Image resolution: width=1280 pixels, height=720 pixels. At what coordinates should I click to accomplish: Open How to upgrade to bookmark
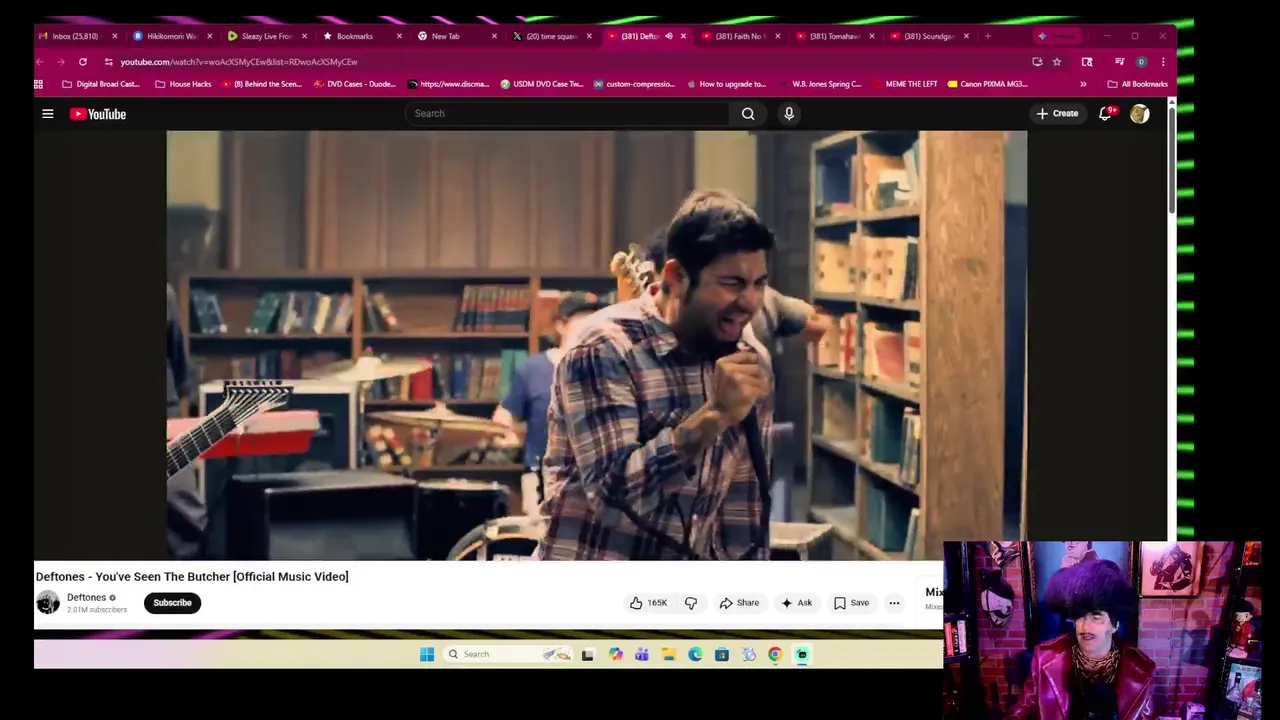tap(726, 84)
